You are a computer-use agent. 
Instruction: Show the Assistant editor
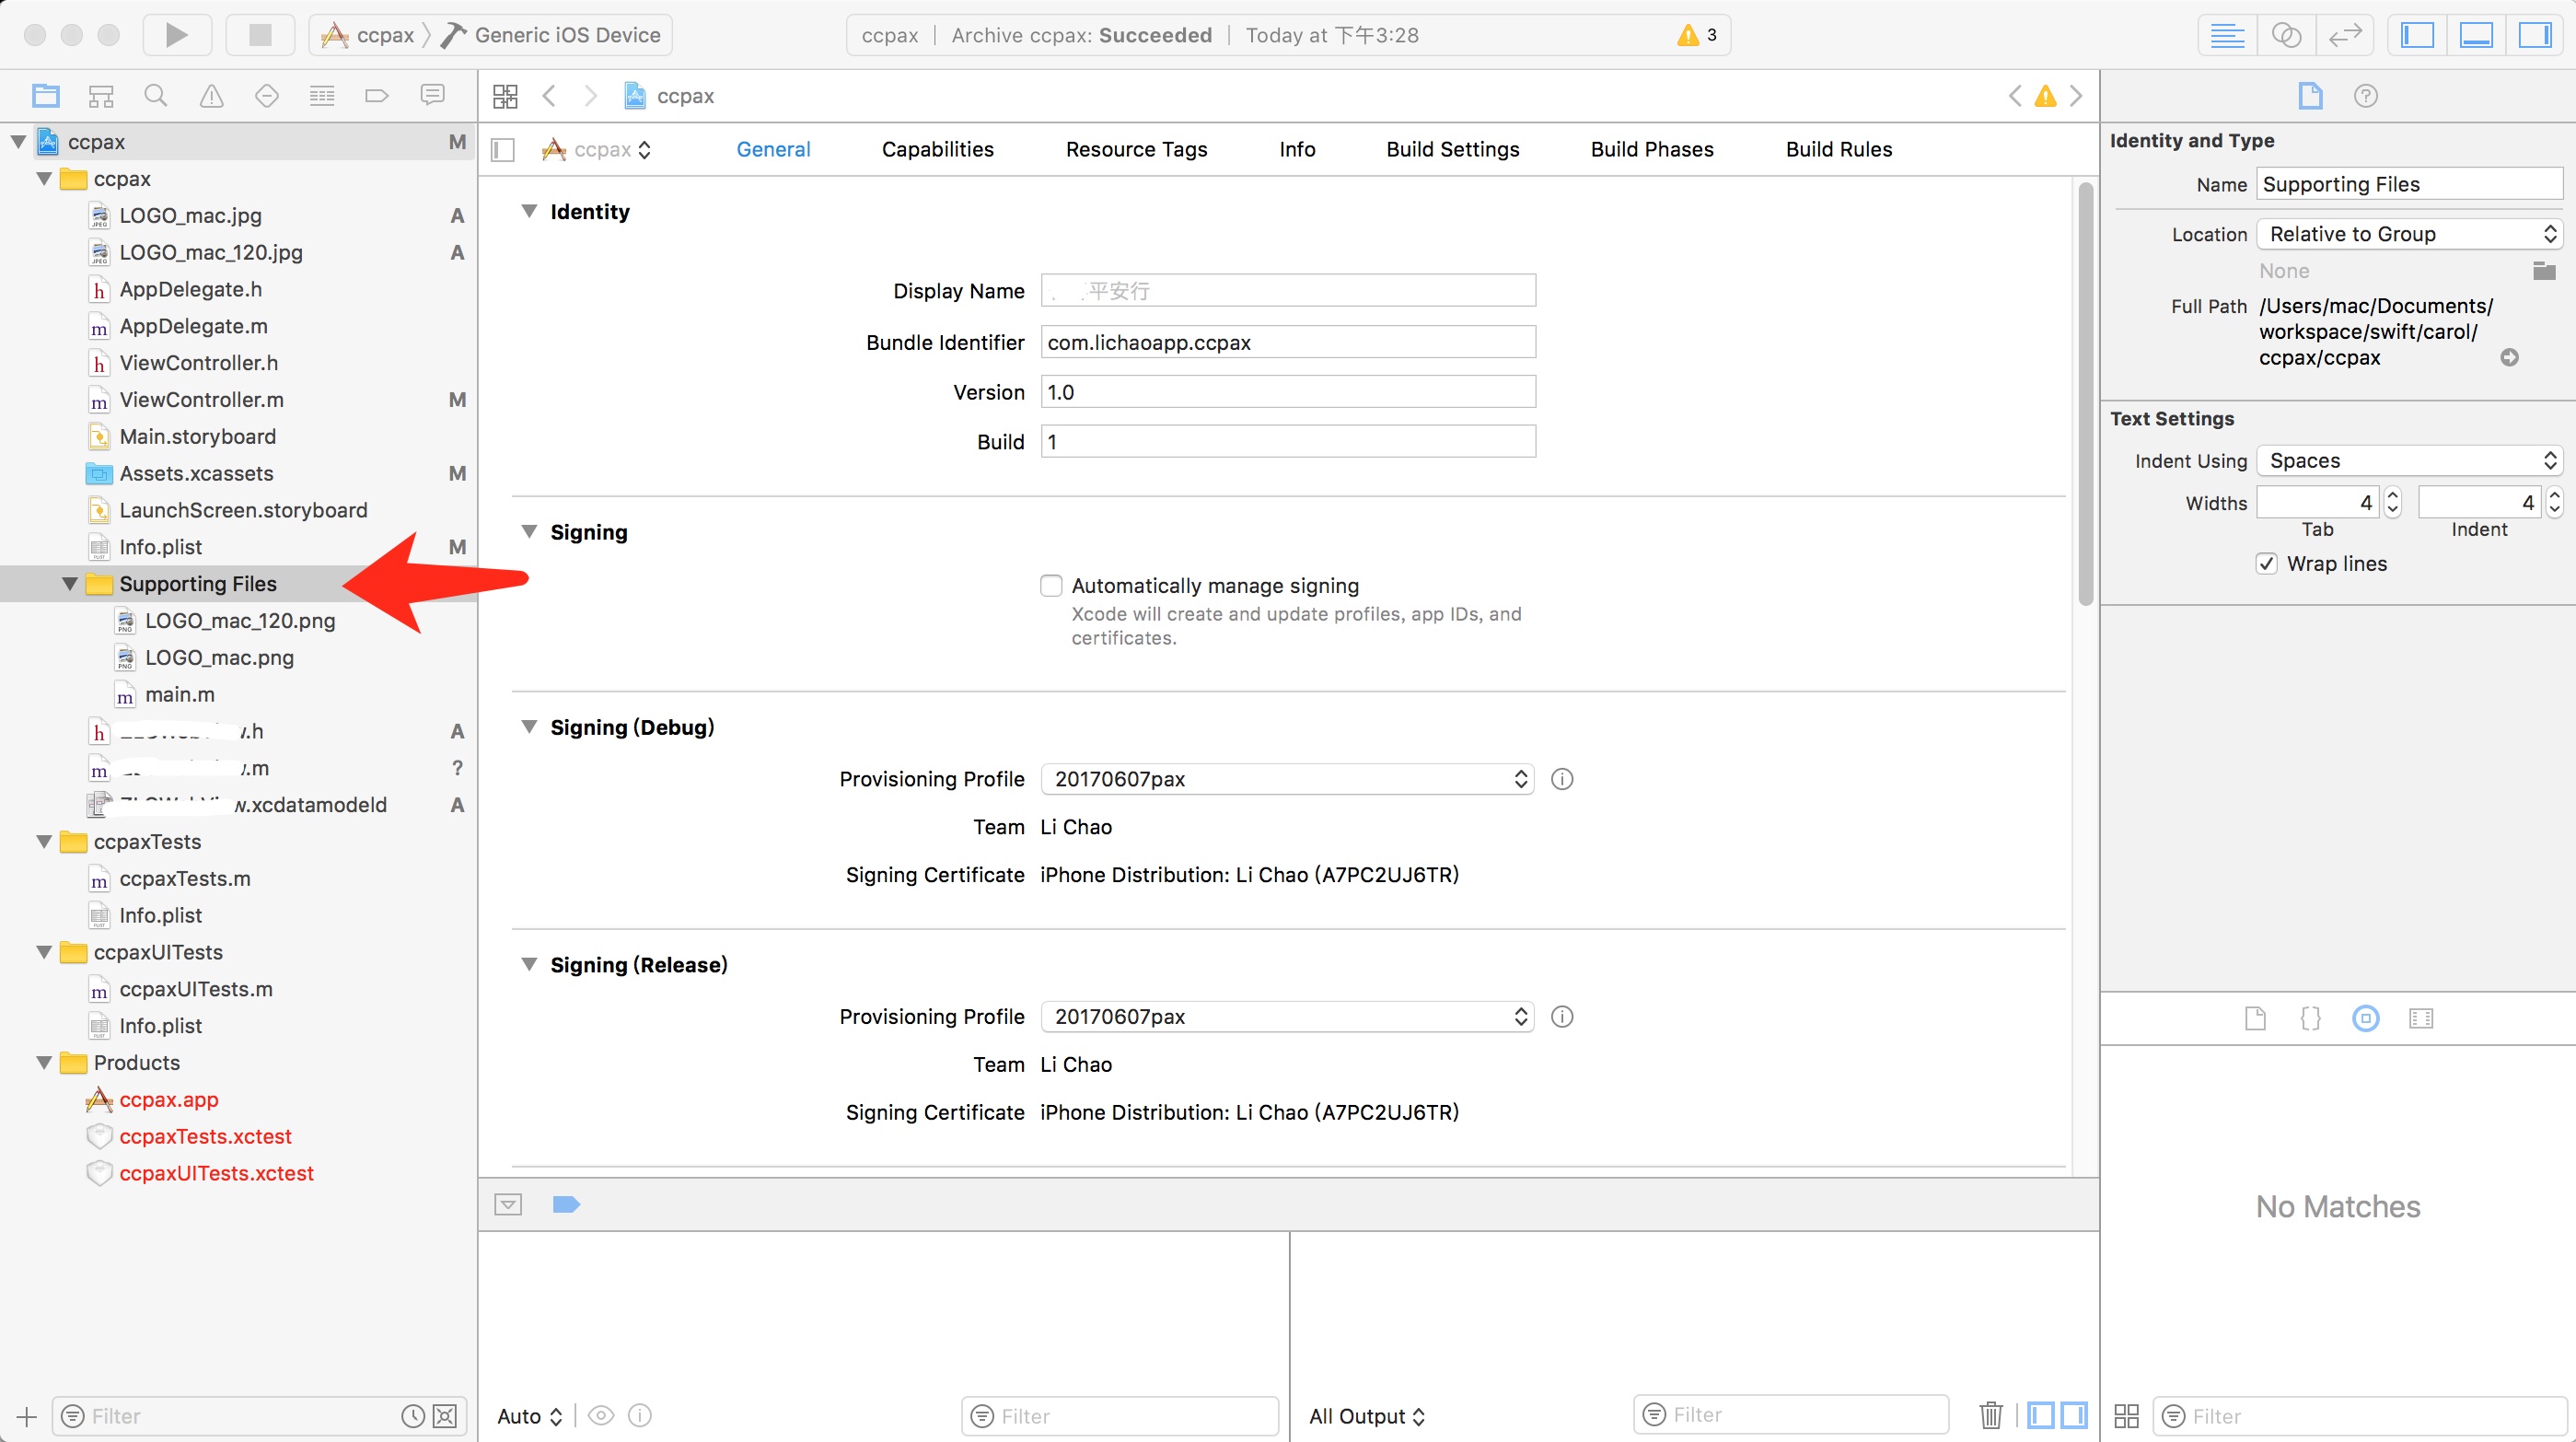(x=2286, y=35)
